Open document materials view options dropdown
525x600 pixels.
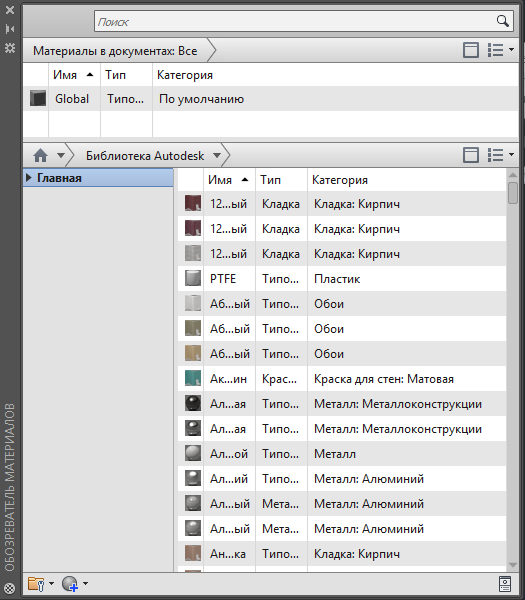point(500,50)
